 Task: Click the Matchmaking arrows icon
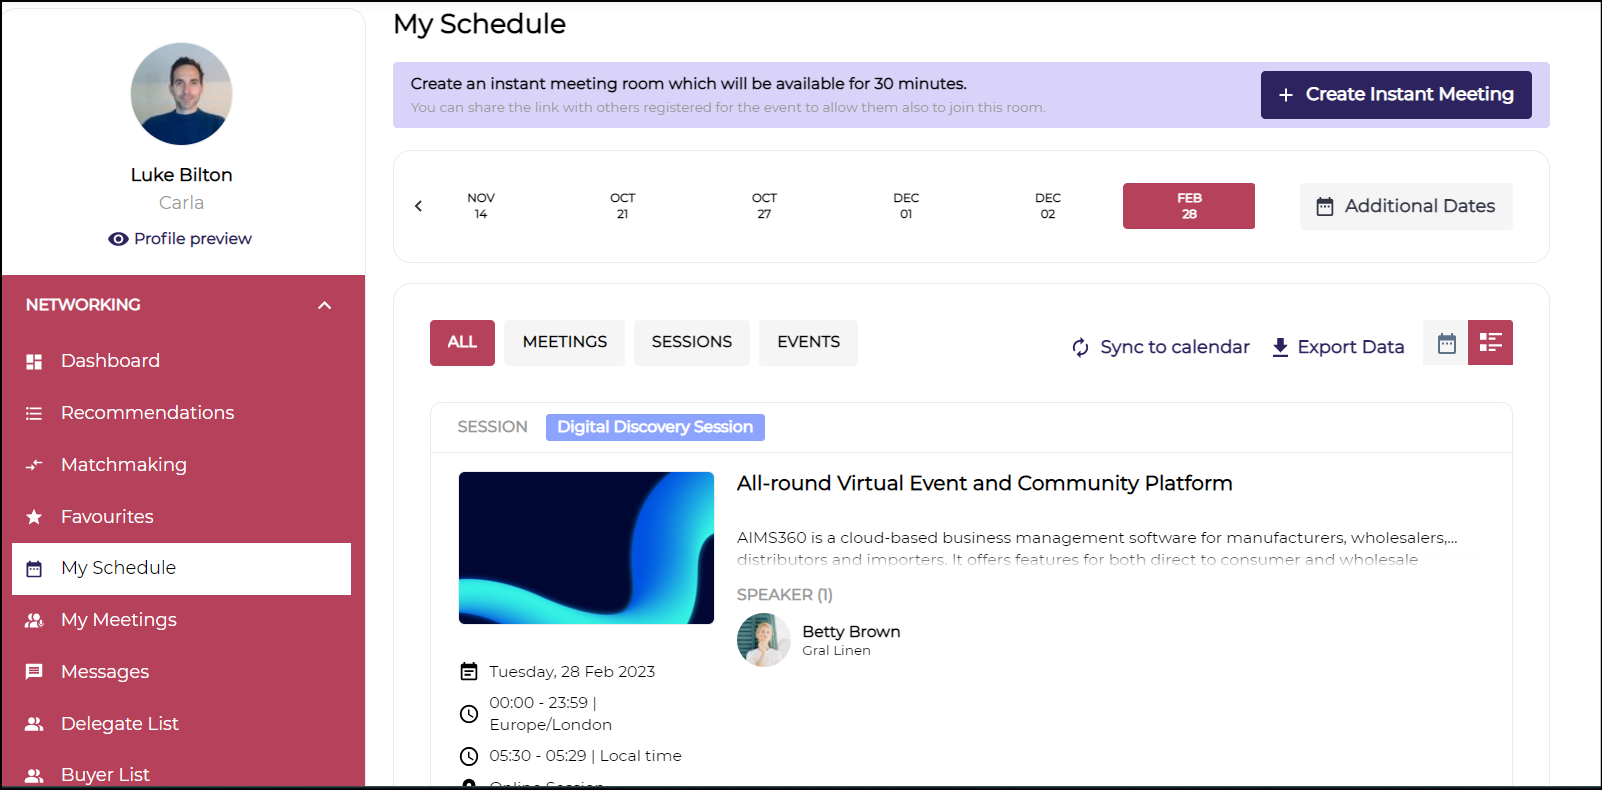tap(34, 465)
